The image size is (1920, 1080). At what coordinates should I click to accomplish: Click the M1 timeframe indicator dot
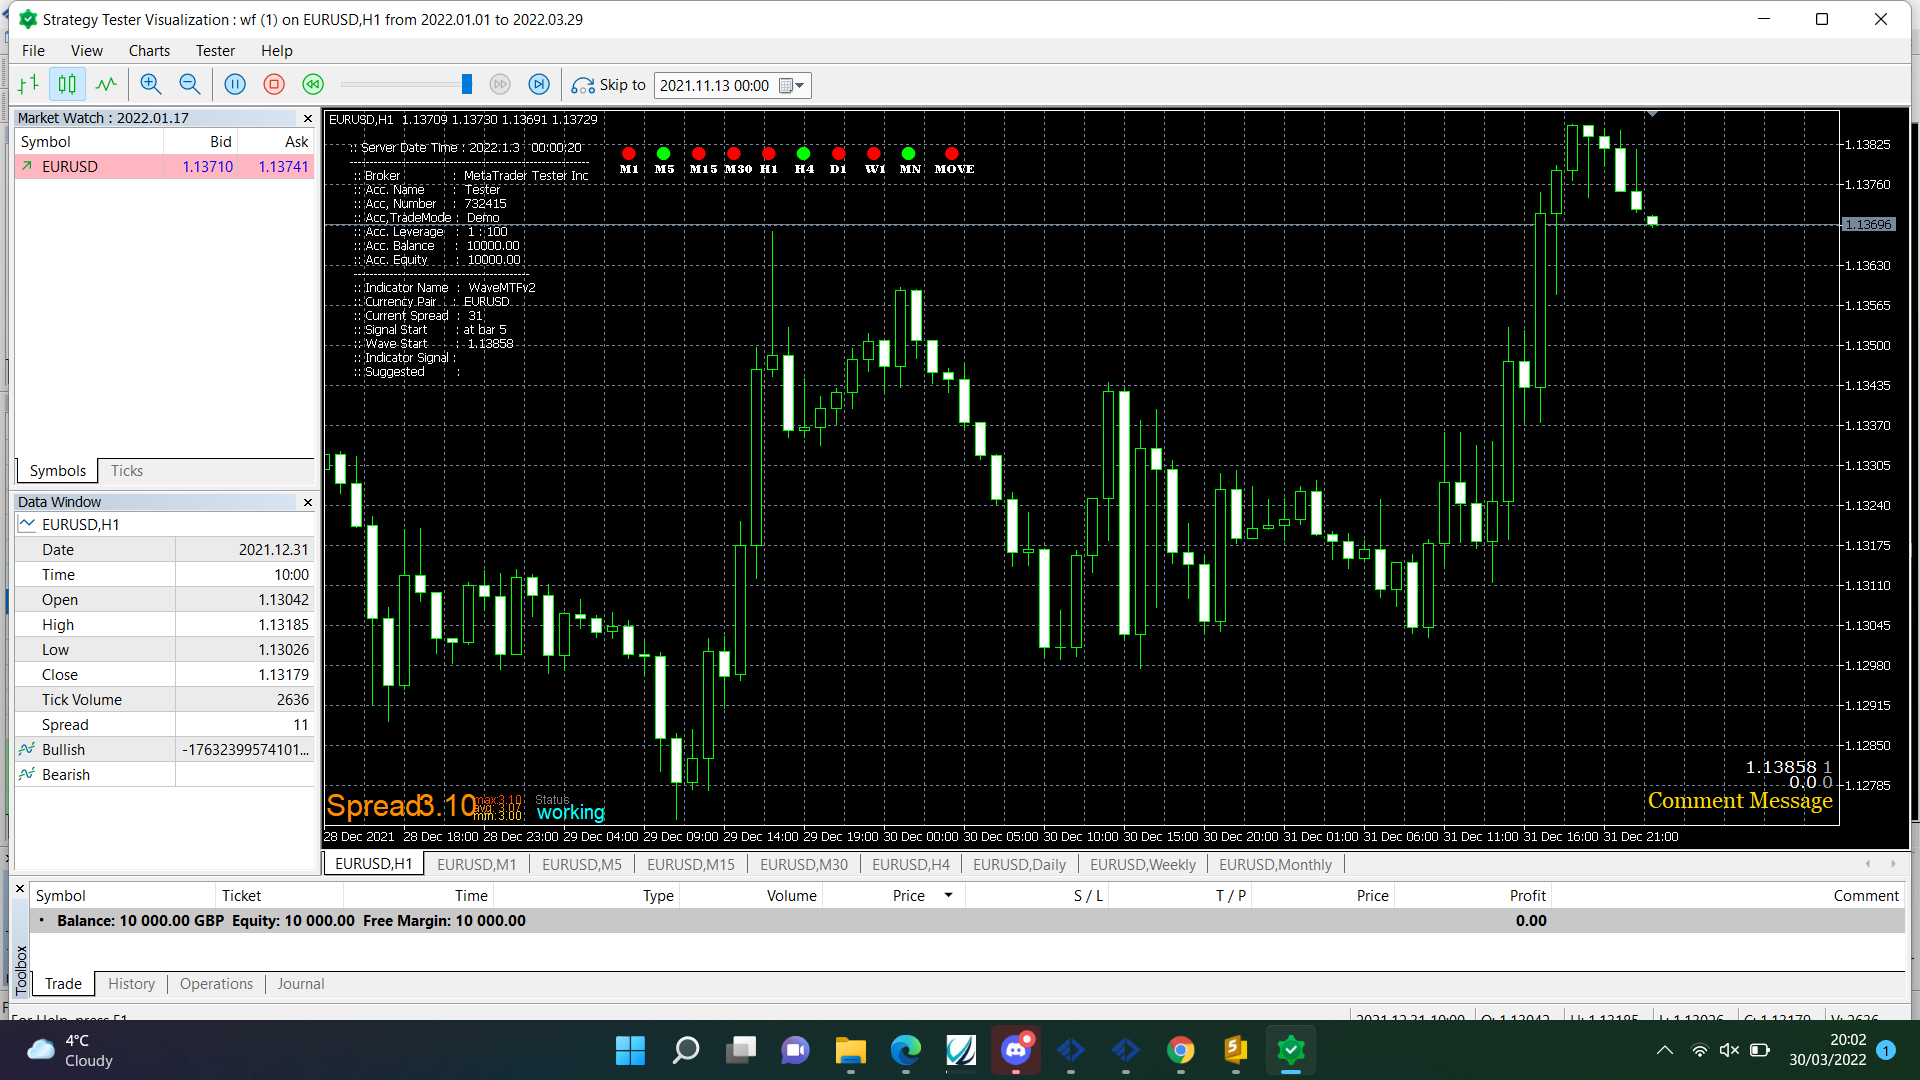coord(629,153)
